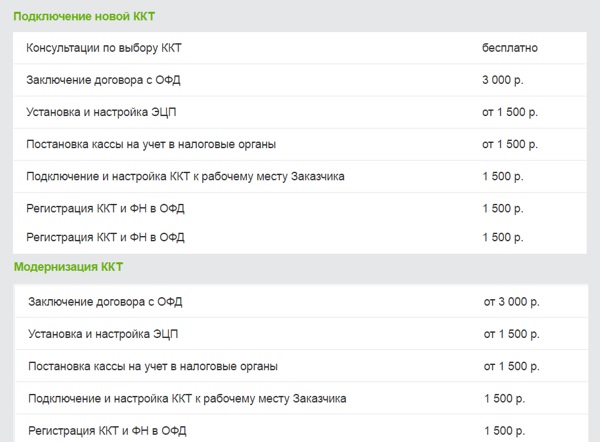
Task: Select "Подключение и настройка ККТ" under Подключение новой ККТ
Action: [186, 176]
